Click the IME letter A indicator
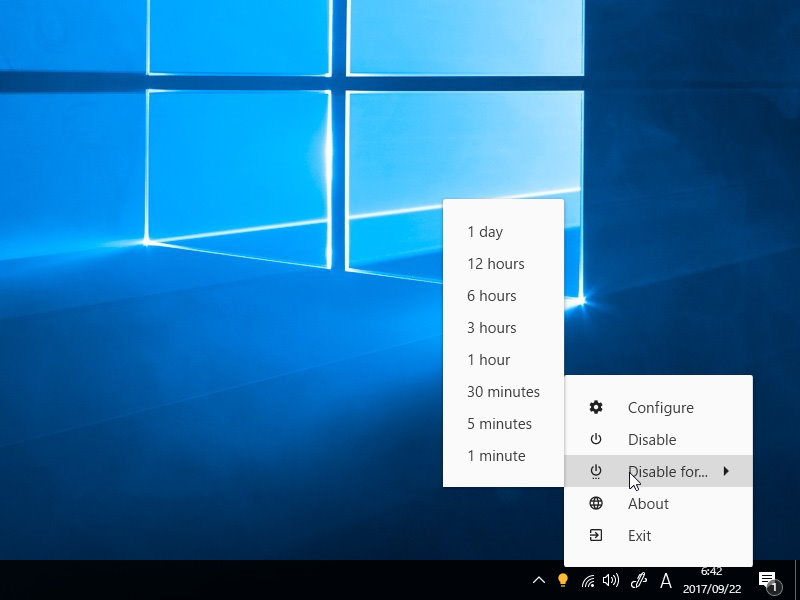This screenshot has width=800, height=600. click(x=666, y=581)
